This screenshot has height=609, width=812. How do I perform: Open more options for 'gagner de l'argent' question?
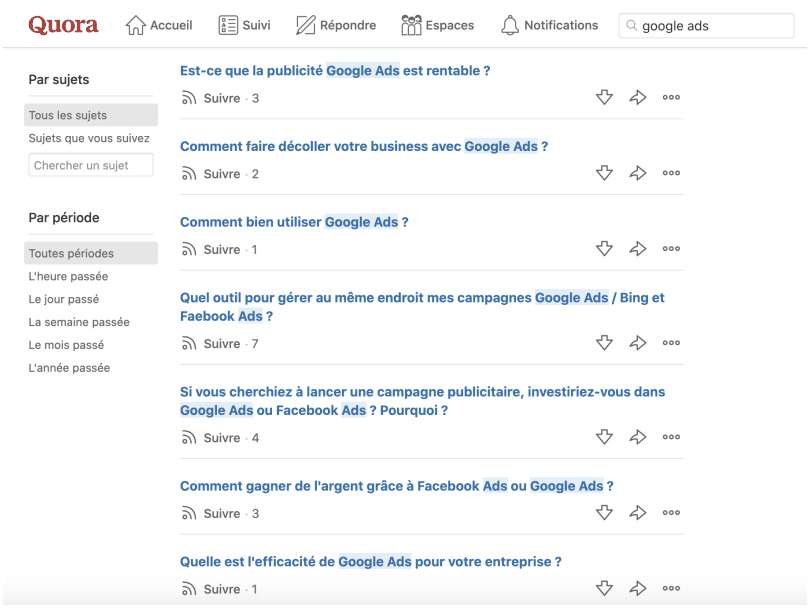click(x=671, y=512)
